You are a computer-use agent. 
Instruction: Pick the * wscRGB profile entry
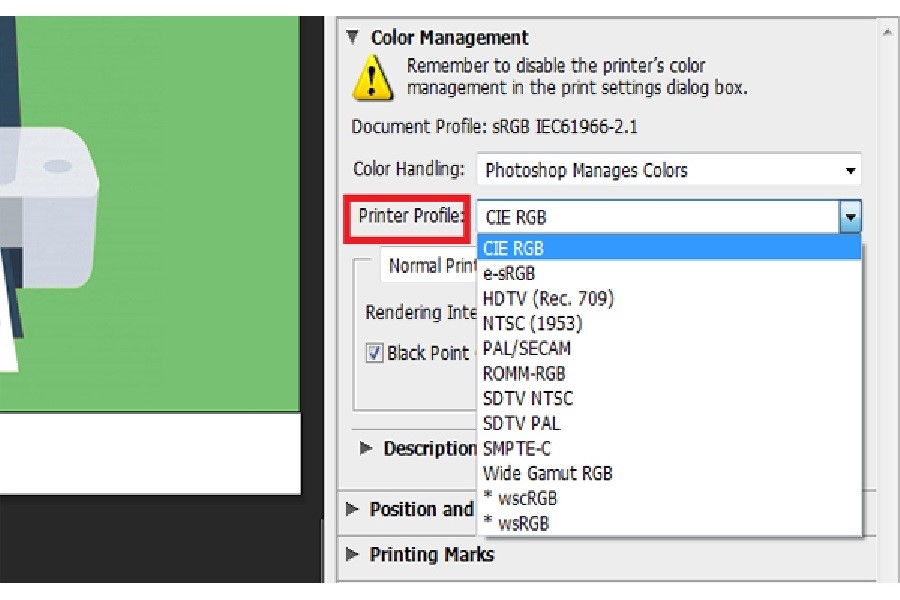pyautogui.click(x=519, y=498)
